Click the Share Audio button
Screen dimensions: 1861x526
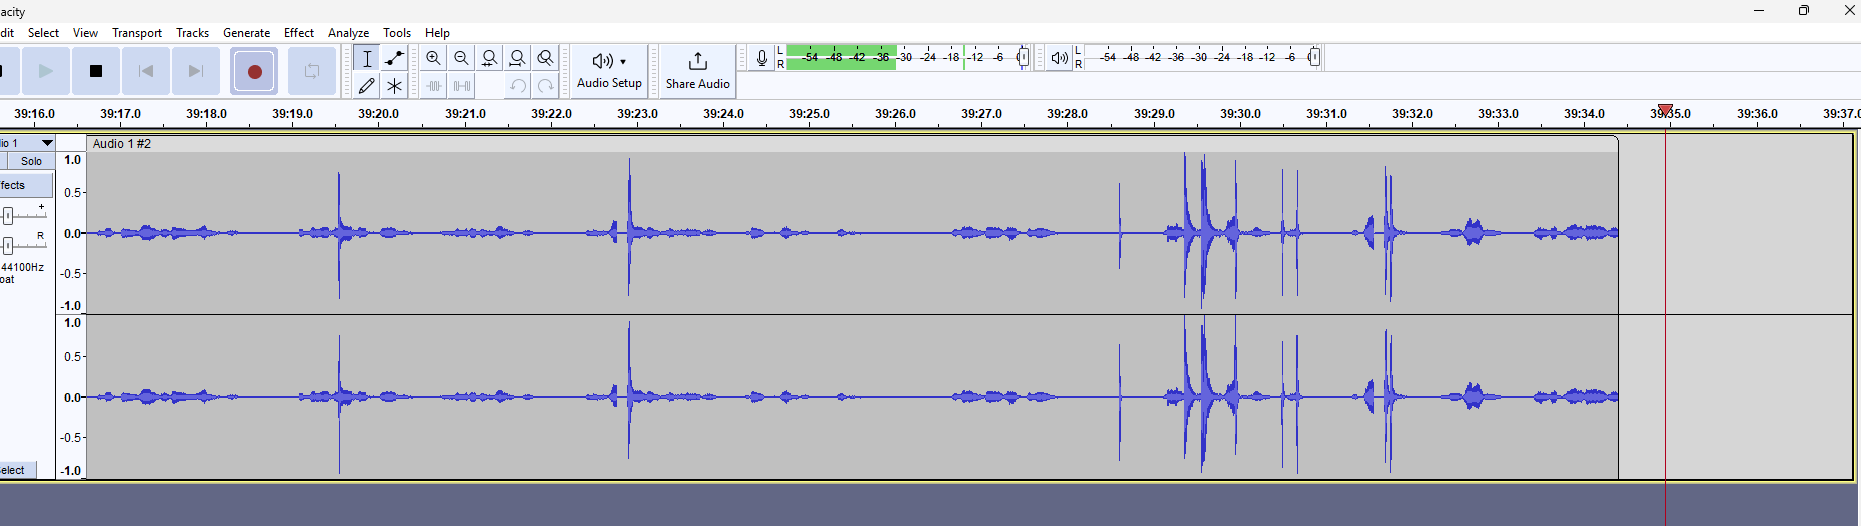point(697,70)
